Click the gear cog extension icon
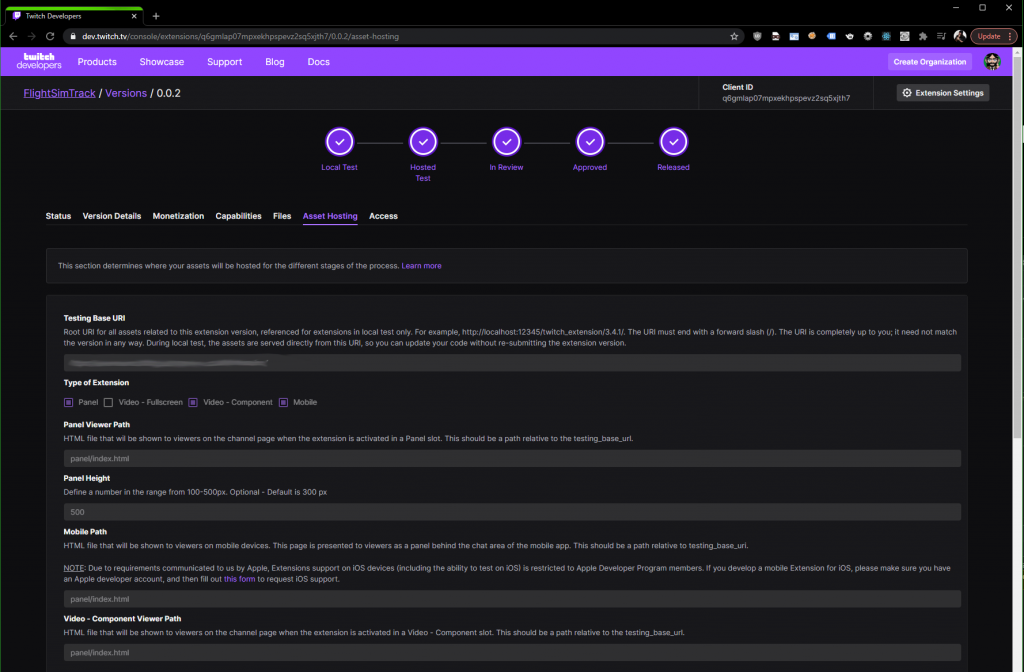This screenshot has width=1024, height=672. [x=868, y=37]
